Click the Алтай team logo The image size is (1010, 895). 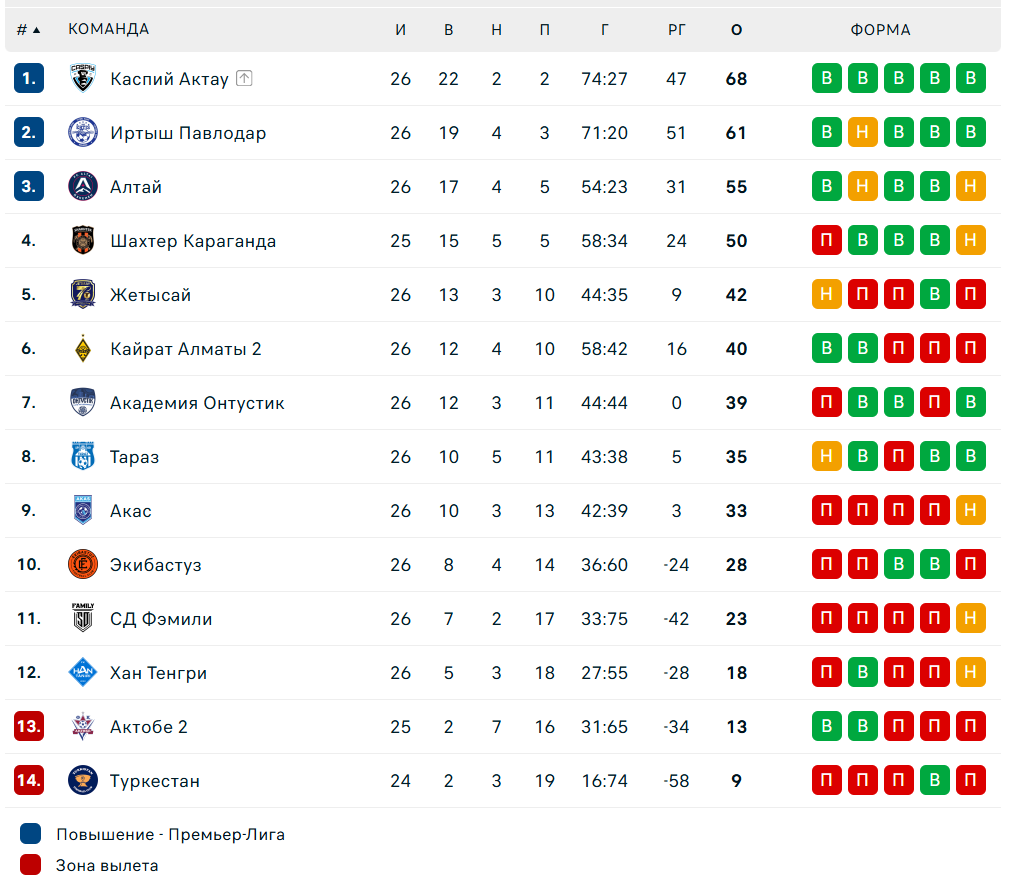coord(83,186)
